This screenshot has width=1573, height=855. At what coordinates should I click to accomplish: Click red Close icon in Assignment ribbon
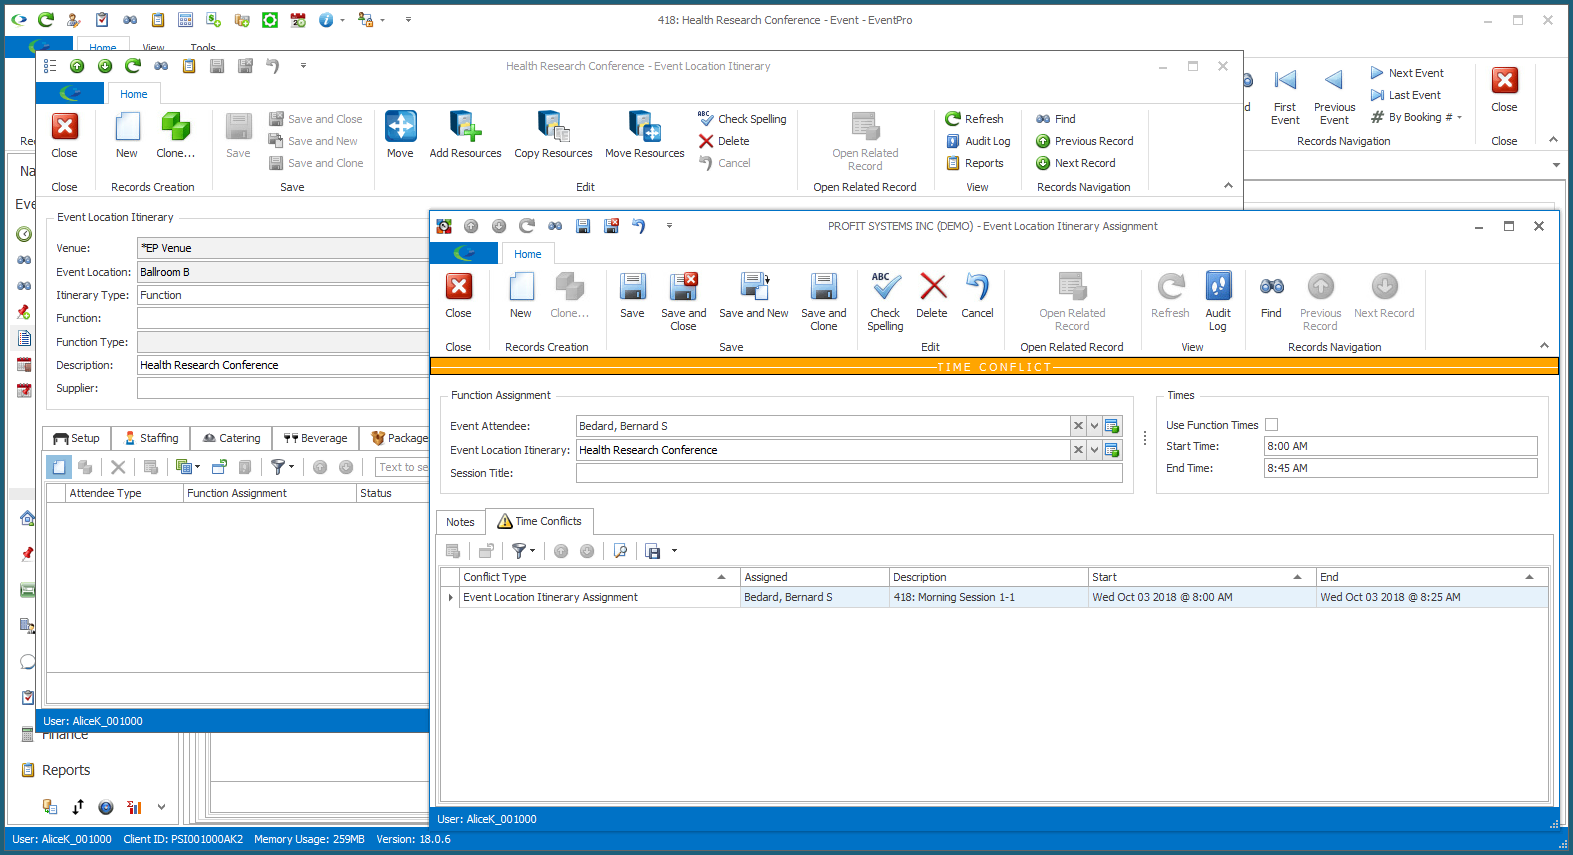pyautogui.click(x=459, y=296)
